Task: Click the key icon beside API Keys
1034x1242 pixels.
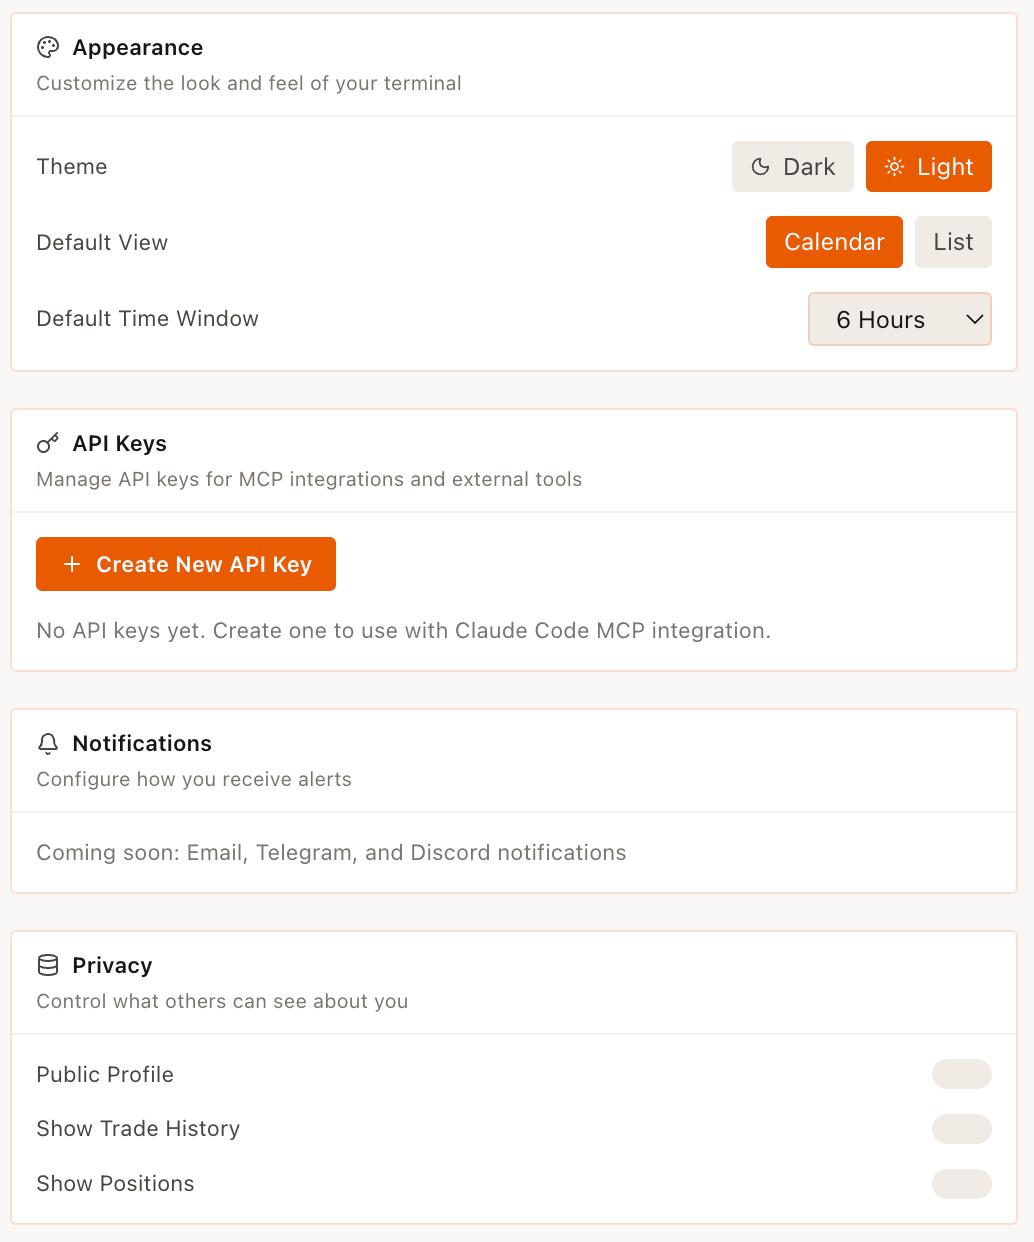Action: point(48,444)
